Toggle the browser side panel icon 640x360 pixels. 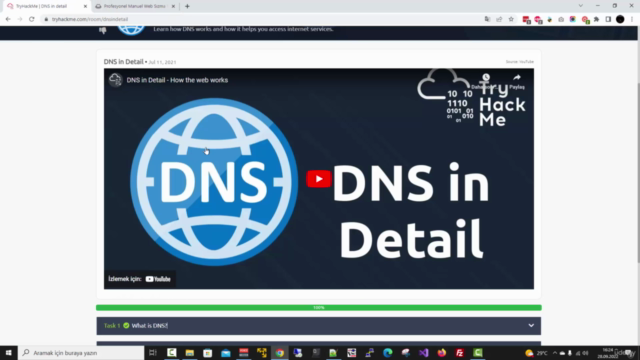click(608, 19)
